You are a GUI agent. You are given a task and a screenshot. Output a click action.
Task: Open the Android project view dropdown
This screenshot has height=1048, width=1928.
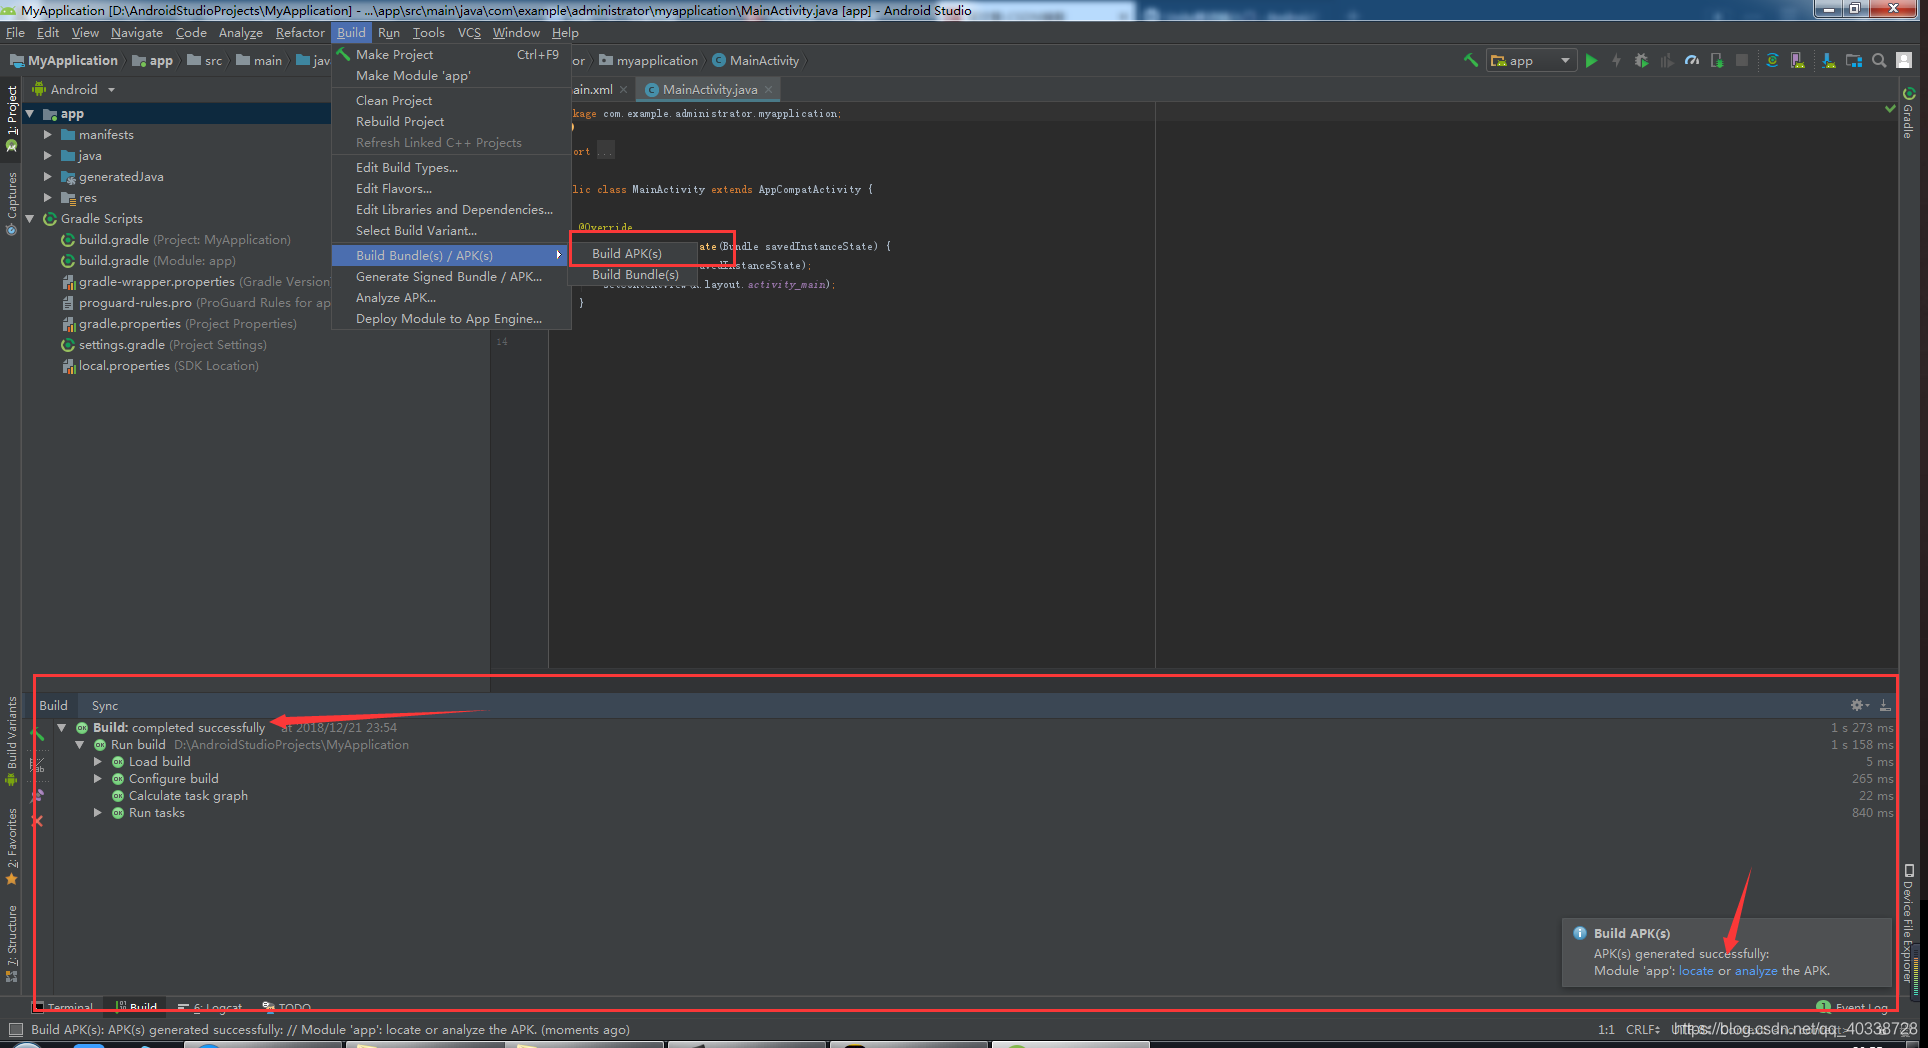coord(75,89)
